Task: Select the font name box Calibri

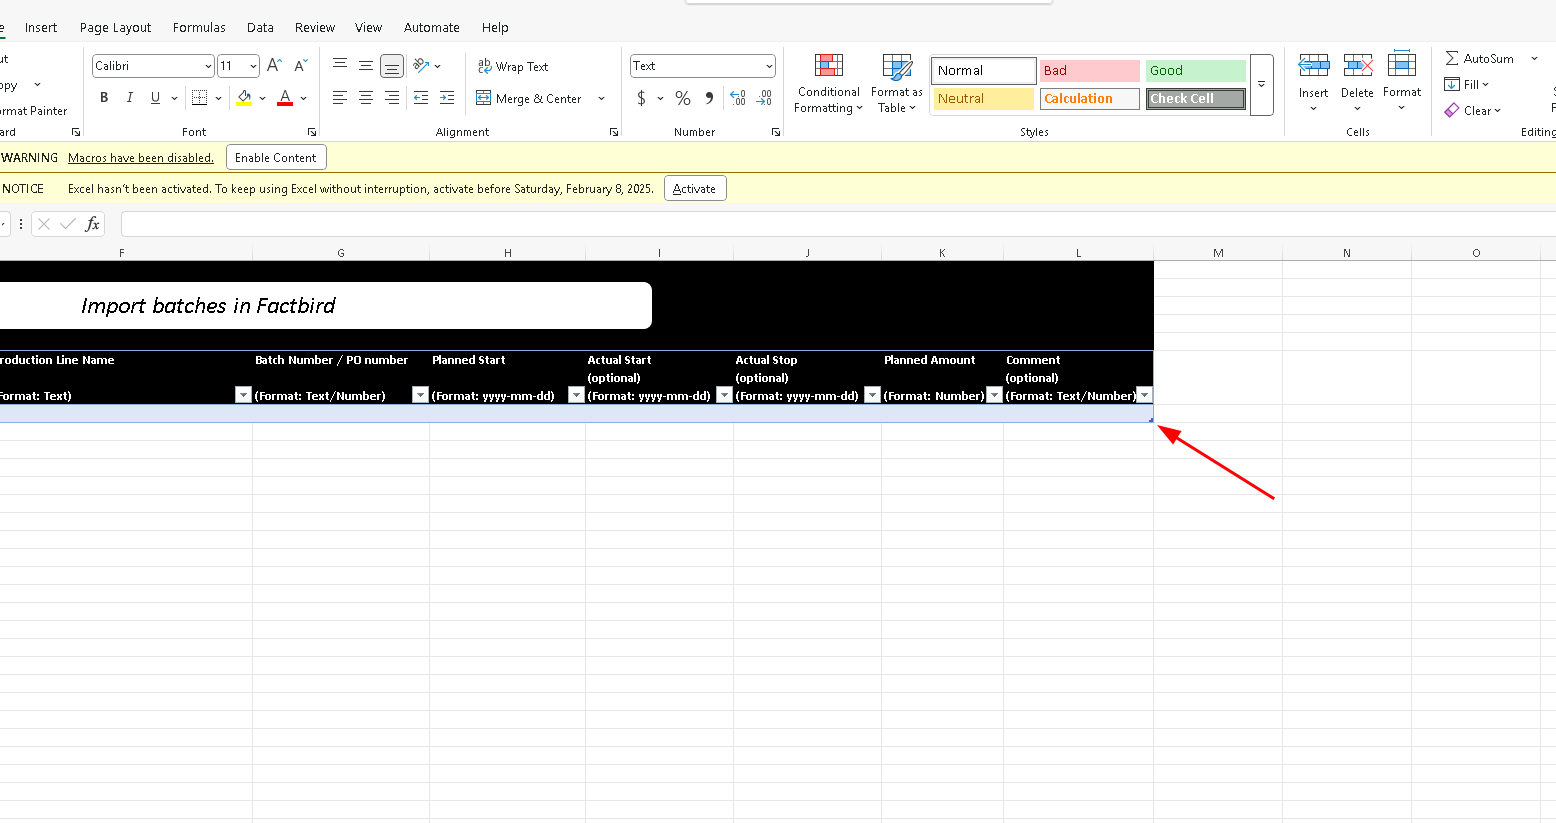Action: click(153, 66)
